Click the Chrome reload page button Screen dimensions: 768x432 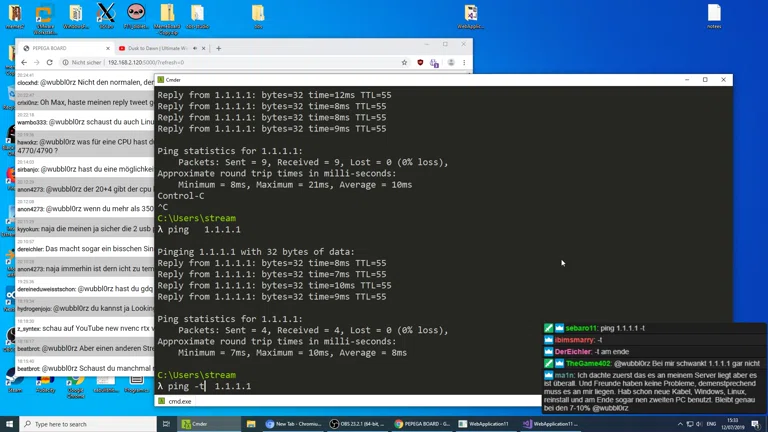50,62
